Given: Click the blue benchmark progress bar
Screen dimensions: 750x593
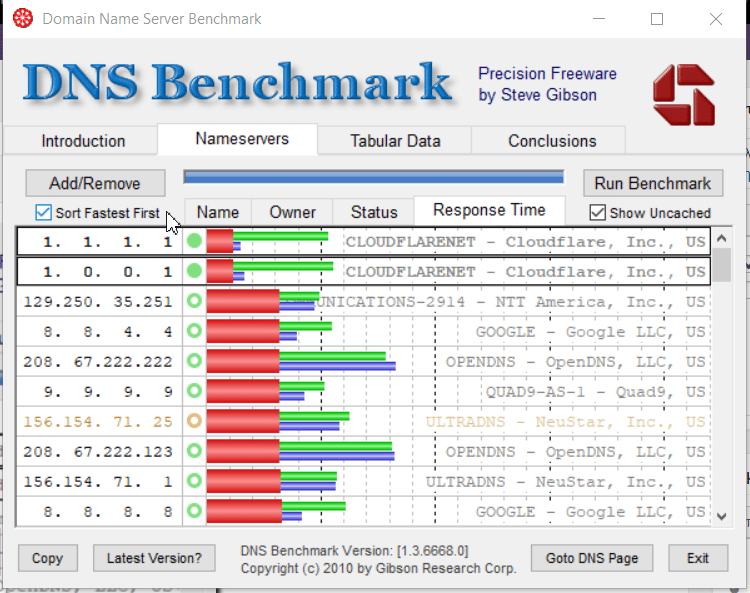Looking at the screenshot, I should click(x=374, y=177).
